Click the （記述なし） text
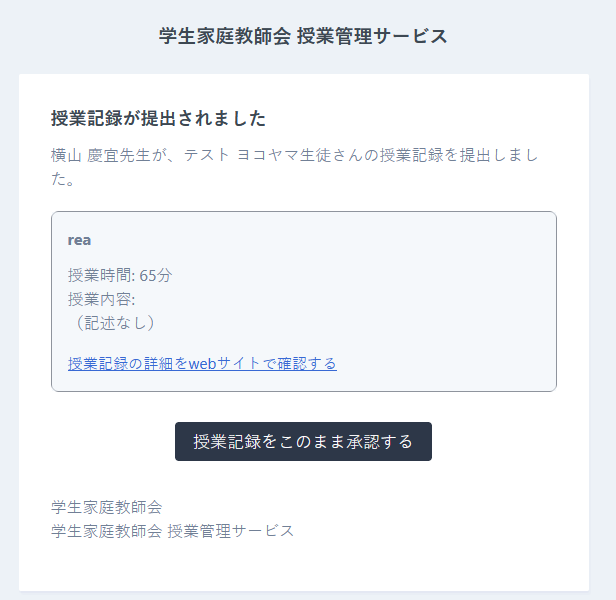Viewport: 616px width, 600px height. tap(111, 323)
